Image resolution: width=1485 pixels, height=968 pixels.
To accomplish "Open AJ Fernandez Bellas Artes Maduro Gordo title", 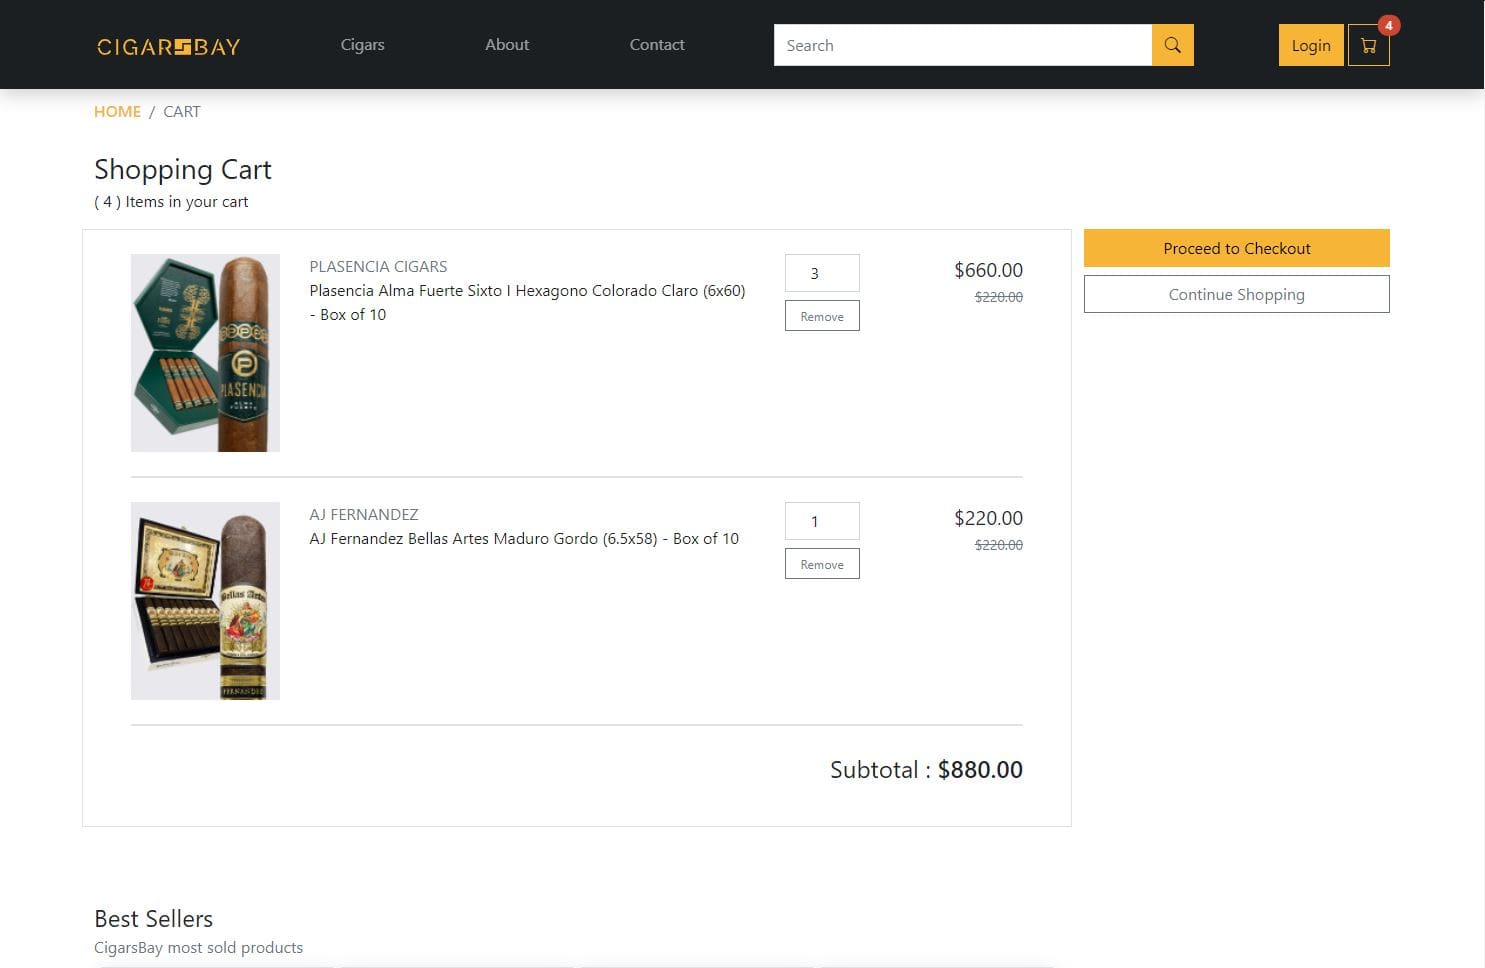I will tap(524, 538).
